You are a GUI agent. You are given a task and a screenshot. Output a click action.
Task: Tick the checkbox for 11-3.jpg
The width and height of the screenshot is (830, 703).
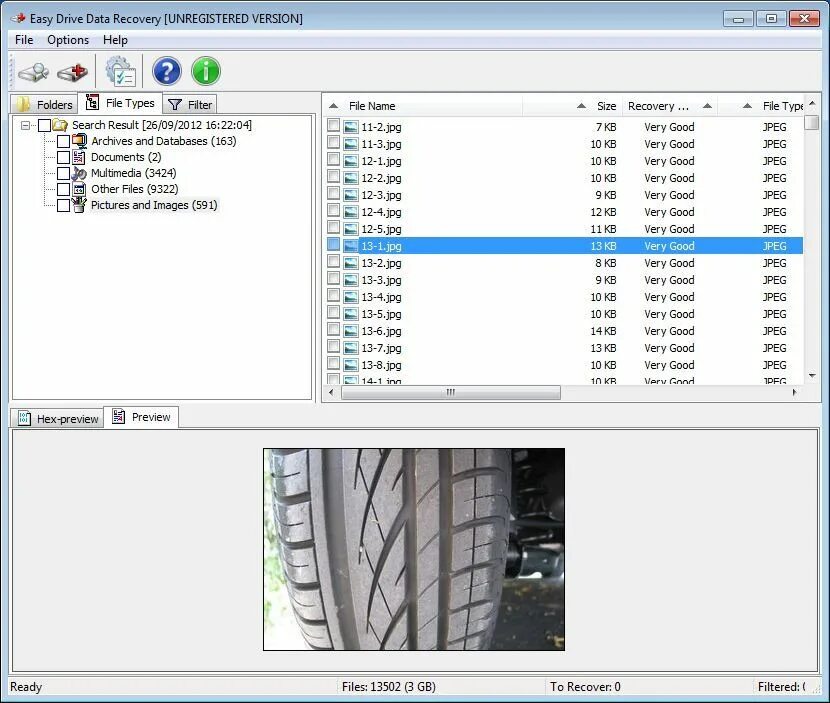coord(333,142)
